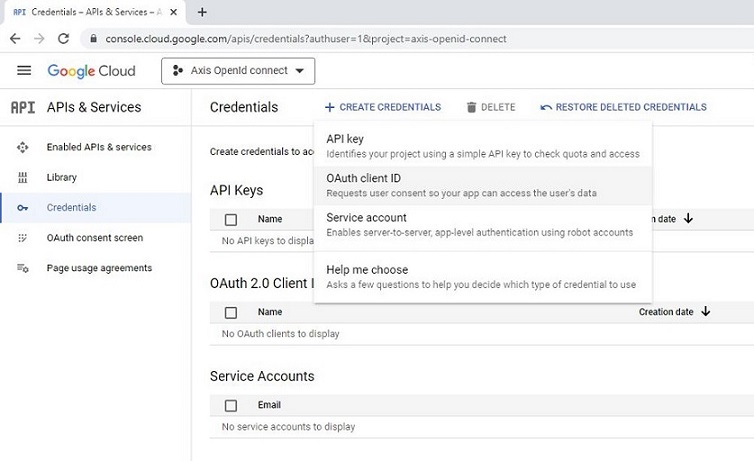Viewport: 754px width, 461px height.
Task: Select all OAuth 2.0 clients checkbox
Action: tap(231, 312)
